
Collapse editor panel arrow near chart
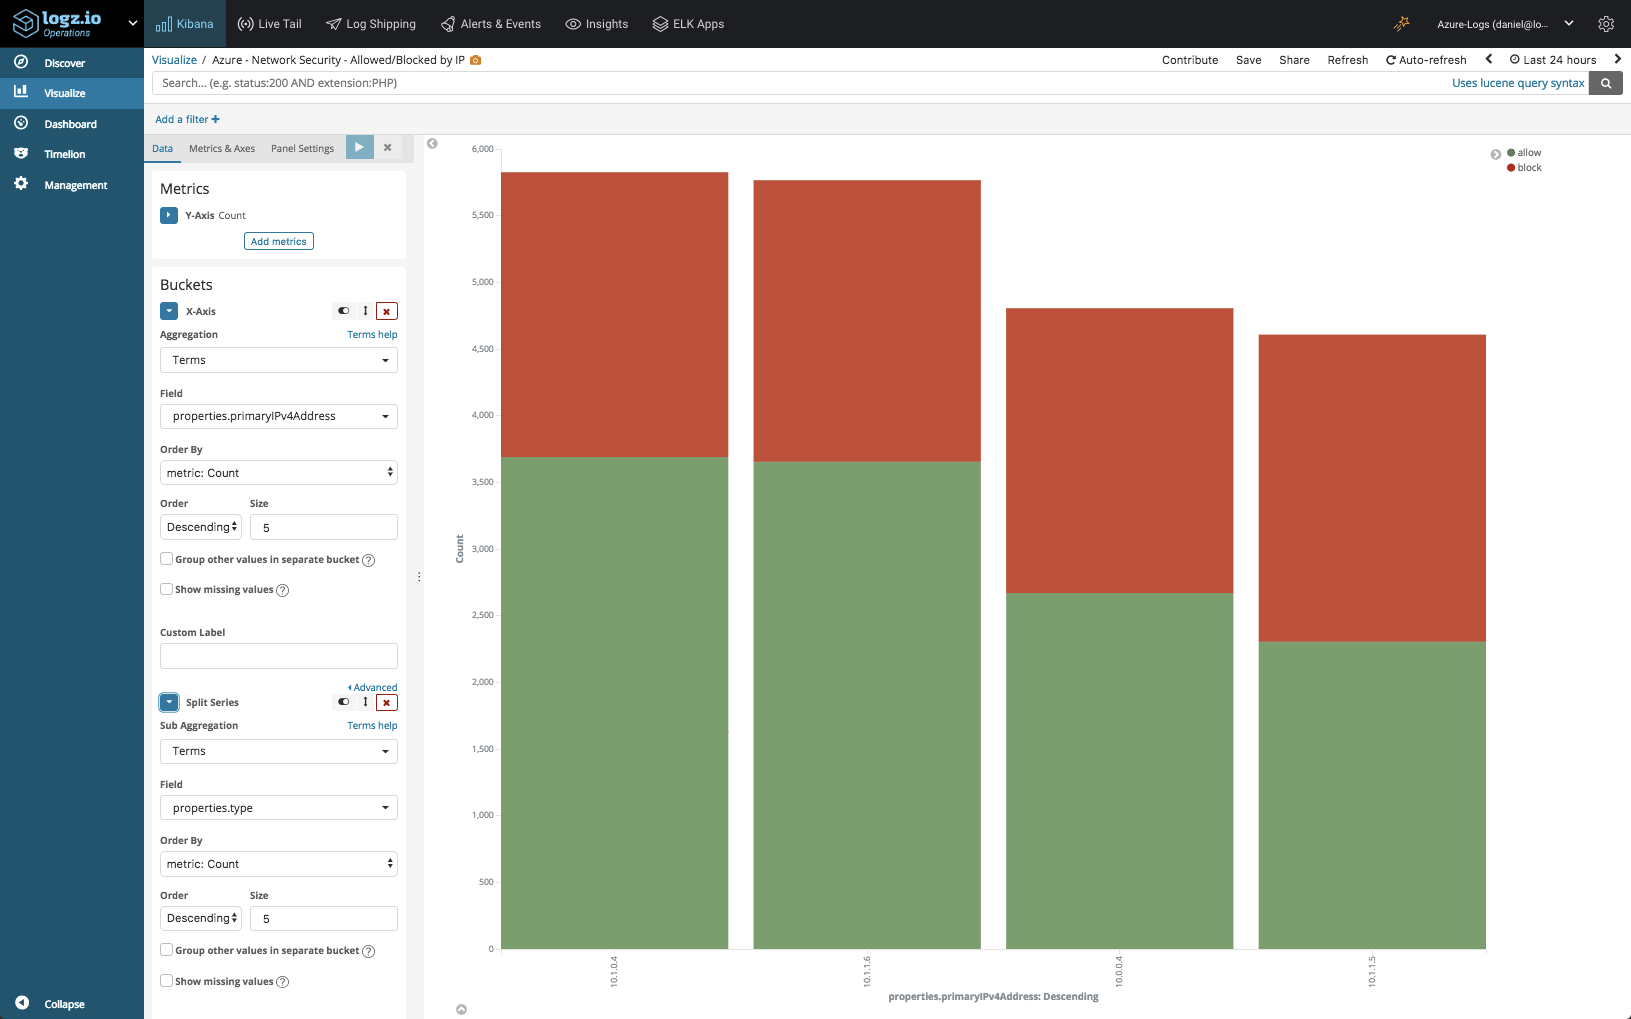432,144
